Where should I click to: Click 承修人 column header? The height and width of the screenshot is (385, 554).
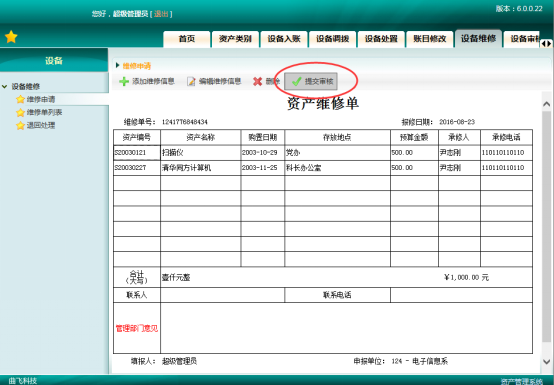459,137
